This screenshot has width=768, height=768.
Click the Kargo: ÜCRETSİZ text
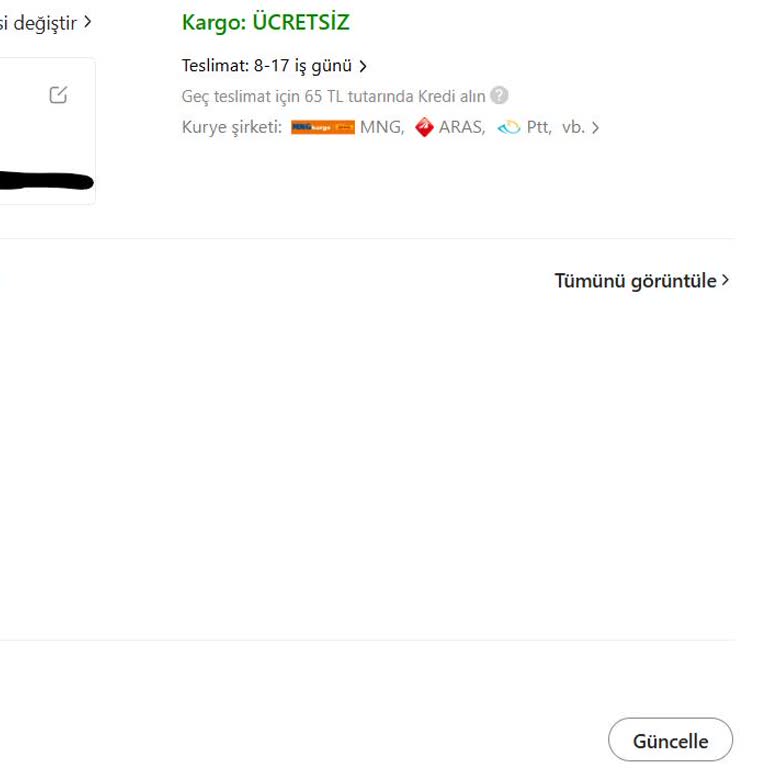click(265, 23)
